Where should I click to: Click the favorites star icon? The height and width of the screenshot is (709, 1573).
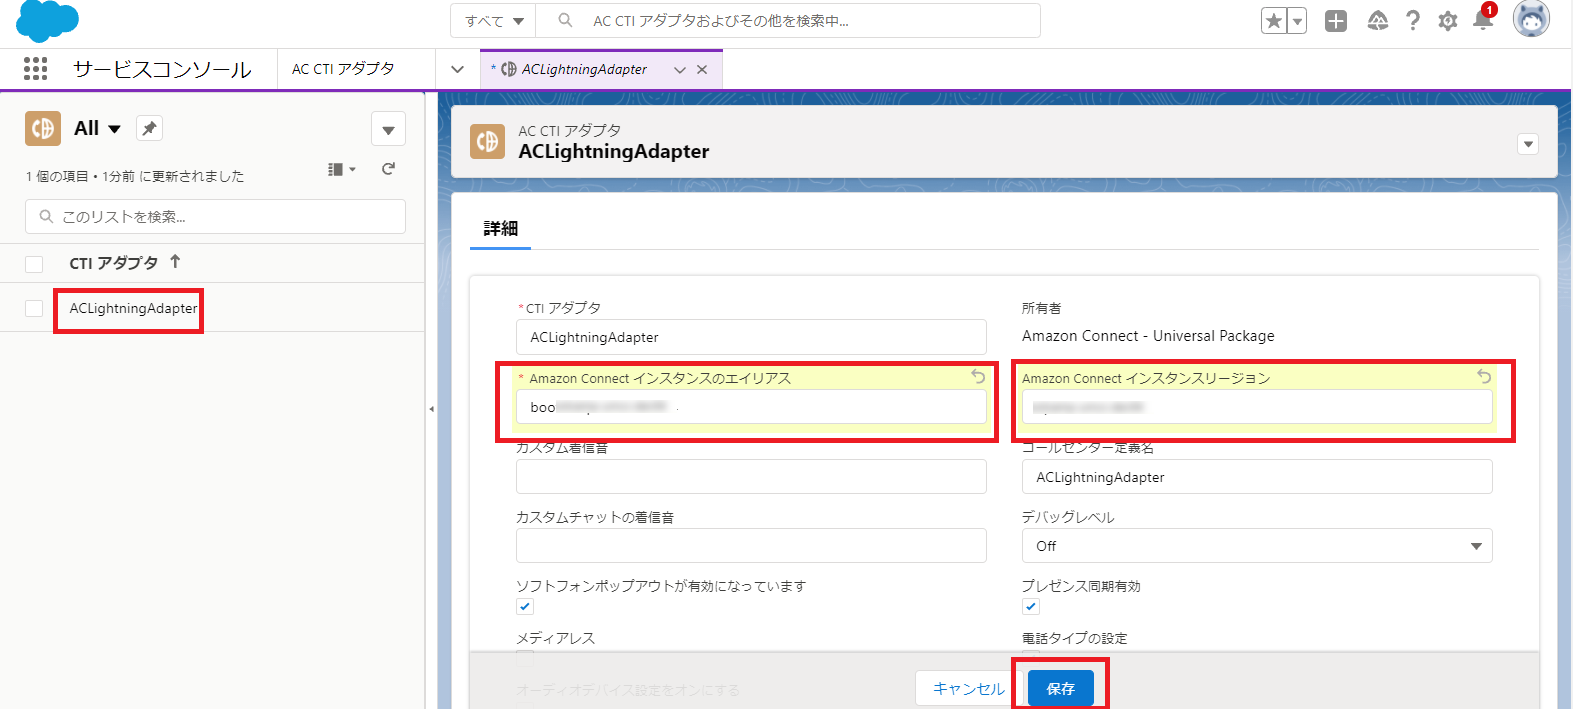pos(1274,21)
